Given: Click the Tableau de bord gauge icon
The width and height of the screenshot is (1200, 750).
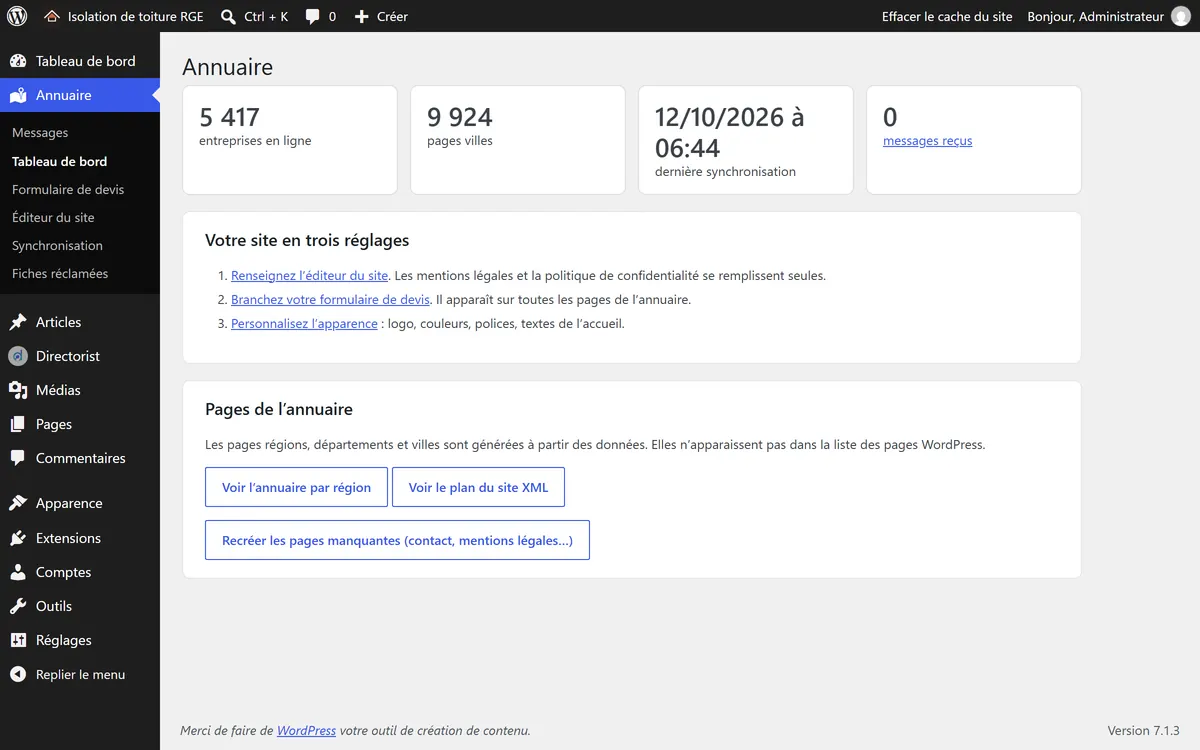Looking at the screenshot, I should 18,61.
